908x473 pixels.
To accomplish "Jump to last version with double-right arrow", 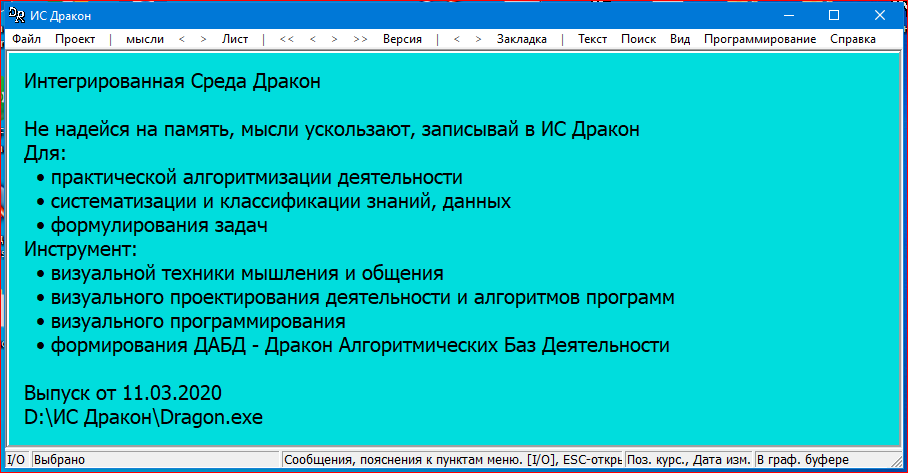I will (x=360, y=39).
